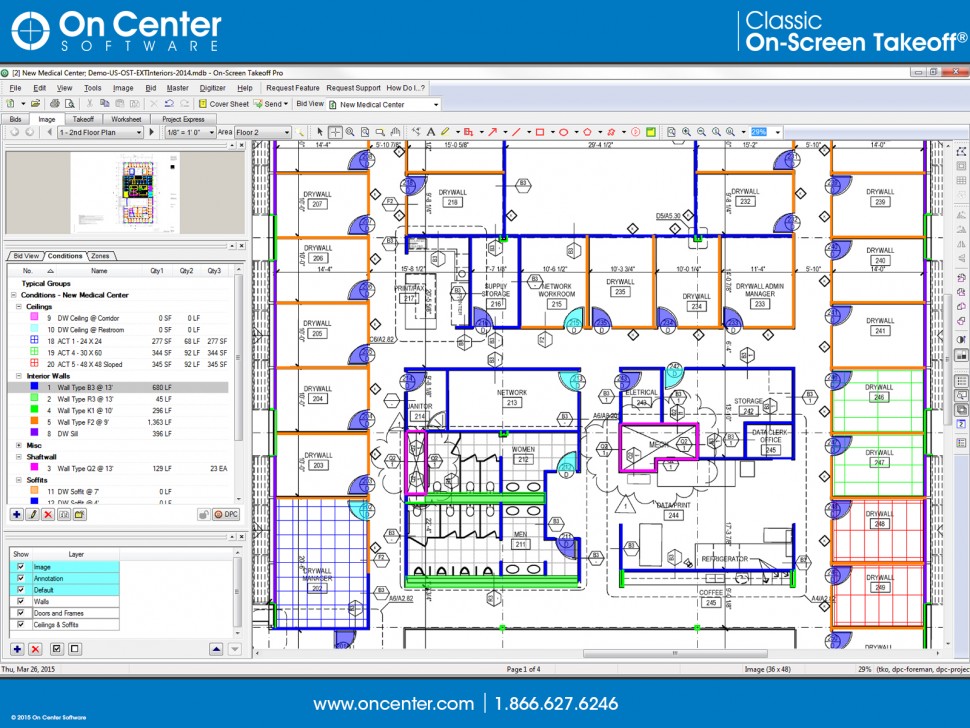Click Request Support link
970x728 pixels.
click(353, 88)
